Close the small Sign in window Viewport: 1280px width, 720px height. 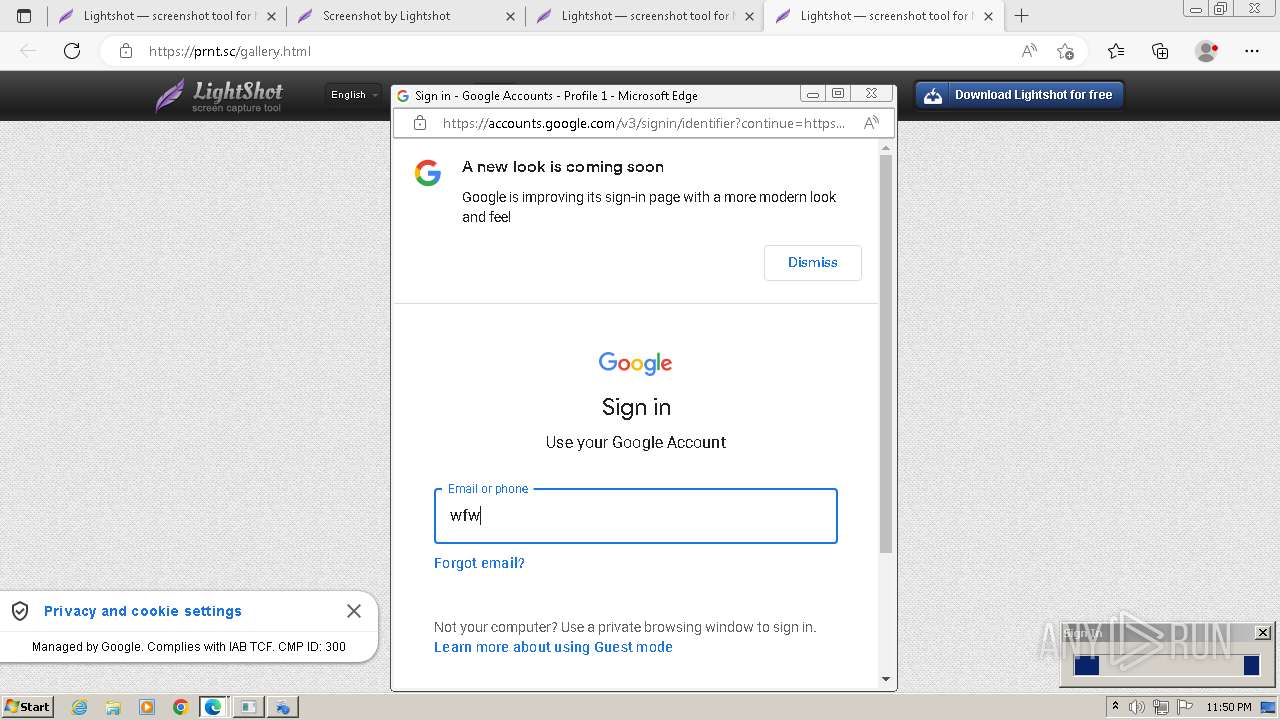pos(1263,632)
